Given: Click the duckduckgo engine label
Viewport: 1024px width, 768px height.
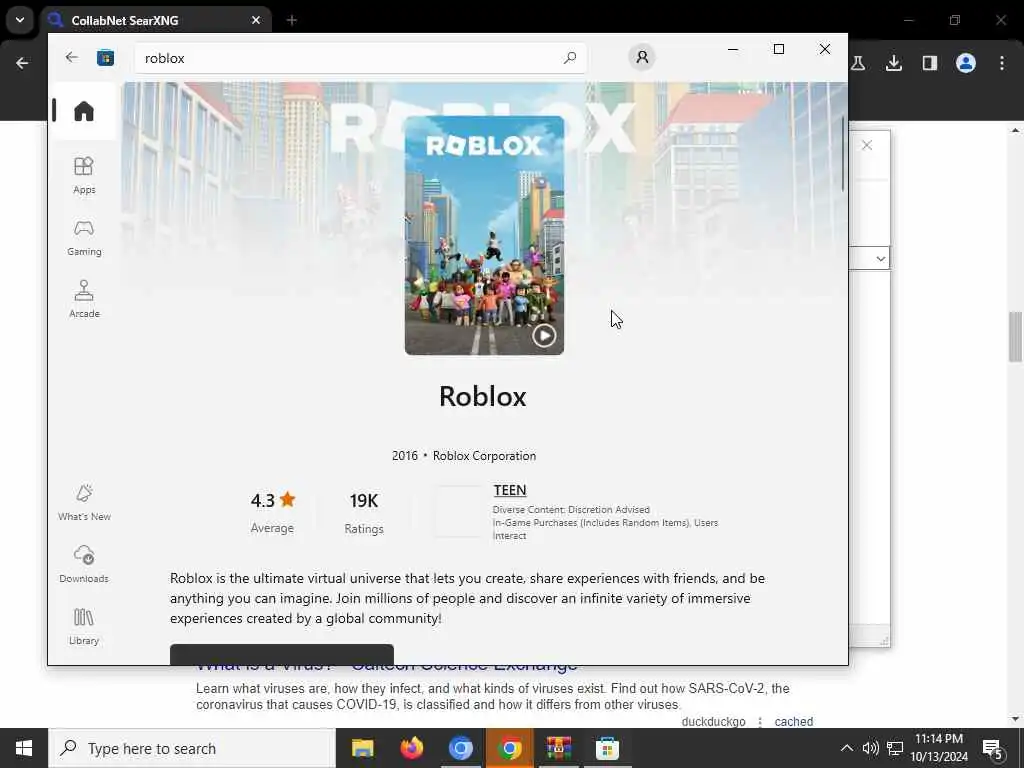Looking at the screenshot, I should pyautogui.click(x=713, y=722).
